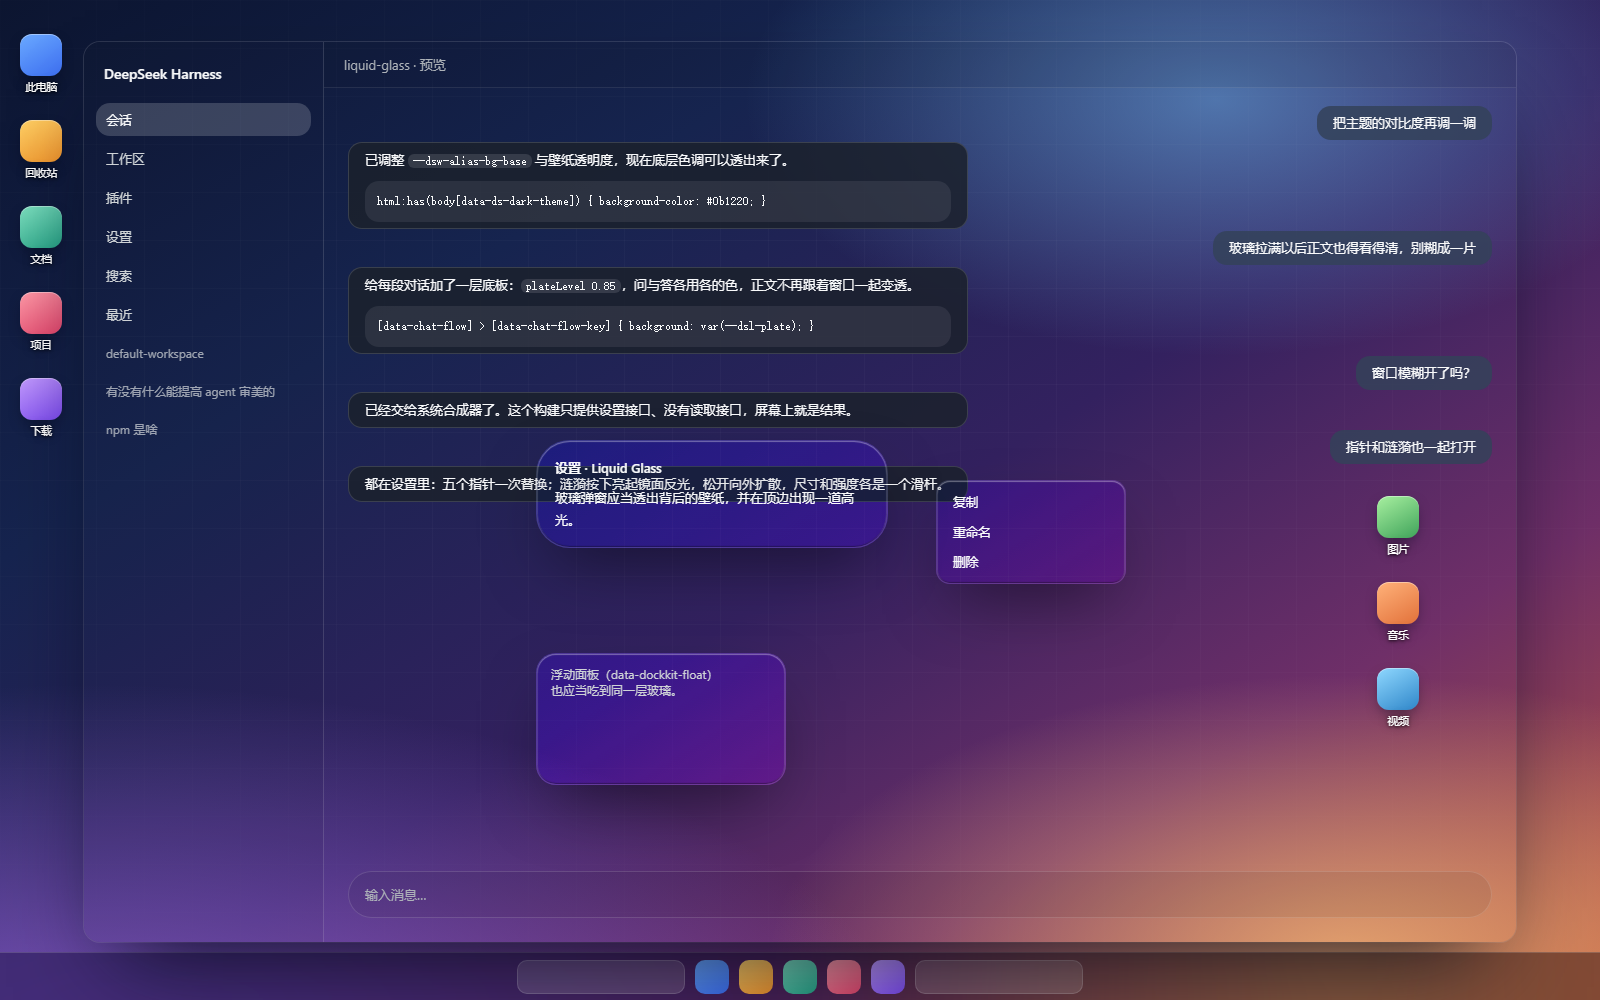Open the recent chat about agent 审美
This screenshot has width=1600, height=1000.
203,392
